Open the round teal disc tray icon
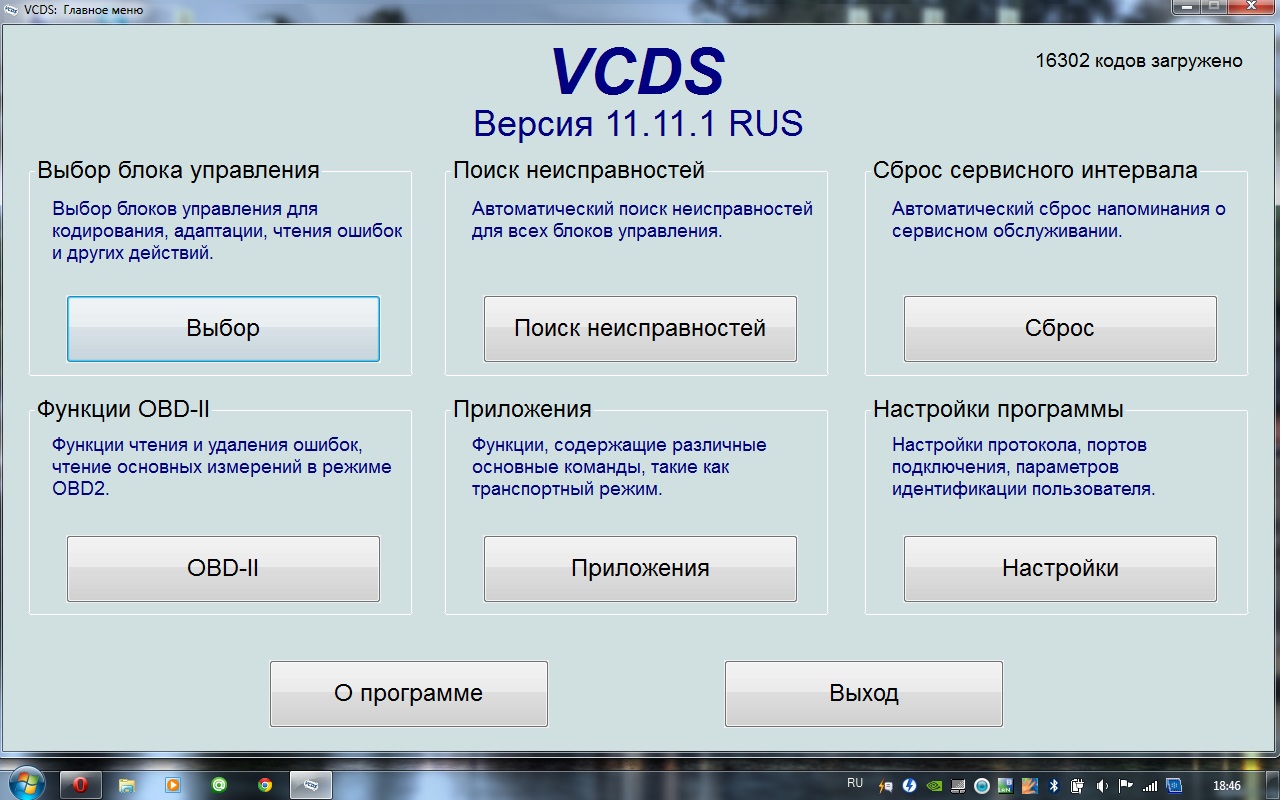Screen dimensions: 1281x800 [x=982, y=786]
